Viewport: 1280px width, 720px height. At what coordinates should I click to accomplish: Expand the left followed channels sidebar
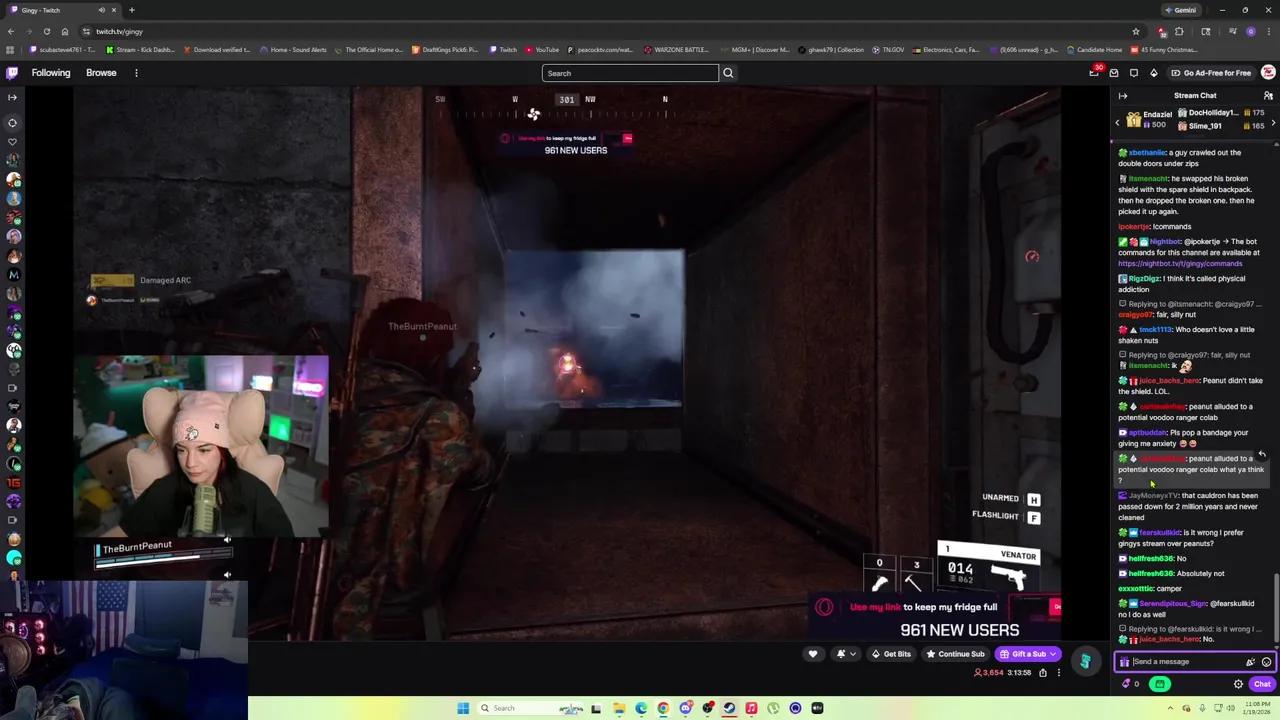[x=12, y=97]
